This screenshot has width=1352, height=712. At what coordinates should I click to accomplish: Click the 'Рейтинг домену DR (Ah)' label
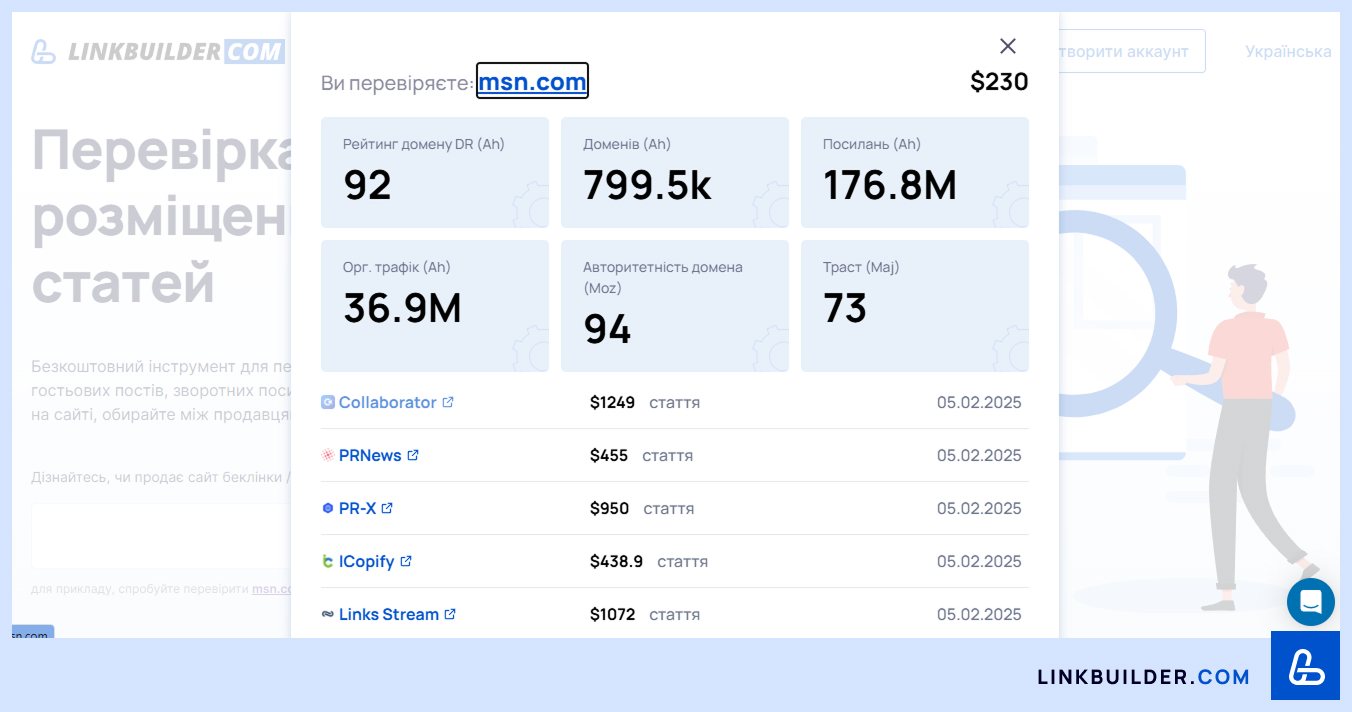[424, 144]
